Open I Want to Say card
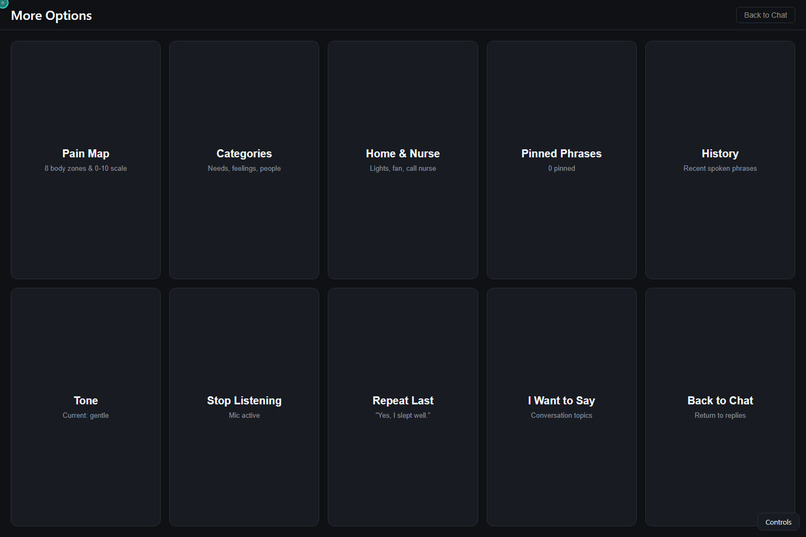This screenshot has height=537, width=806. point(561,407)
